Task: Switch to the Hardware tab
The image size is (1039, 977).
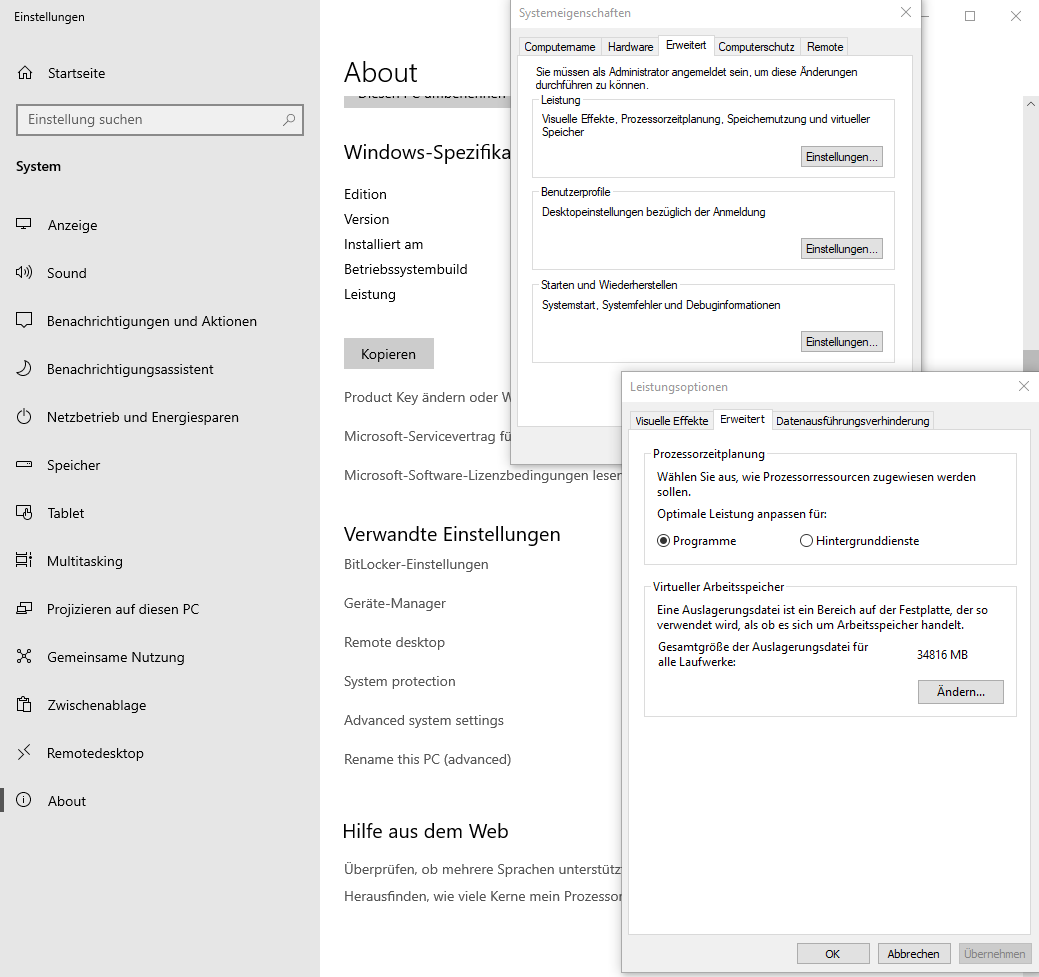Action: point(630,47)
